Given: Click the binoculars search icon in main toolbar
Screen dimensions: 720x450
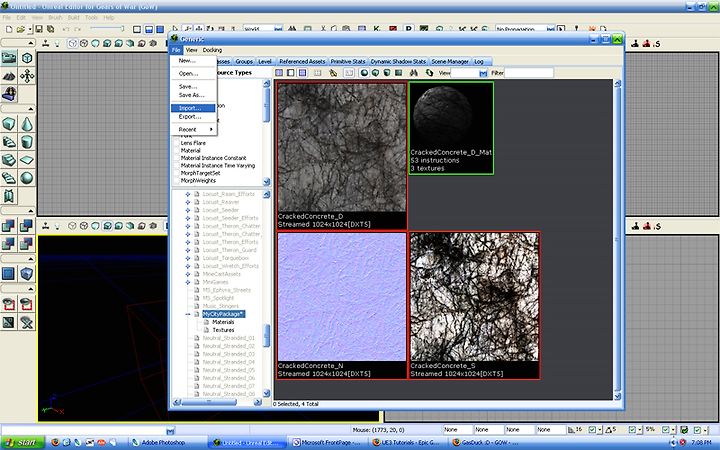Looking at the screenshot, I should [292, 29].
